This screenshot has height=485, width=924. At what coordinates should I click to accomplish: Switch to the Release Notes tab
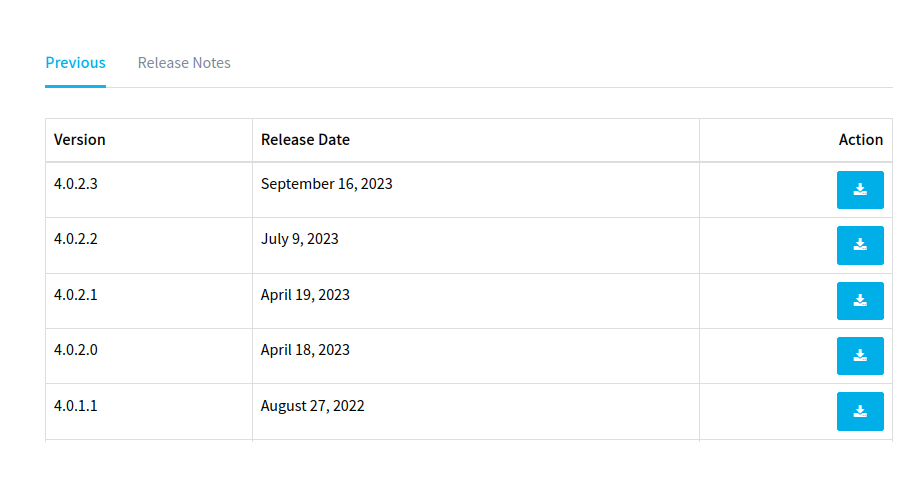(184, 62)
